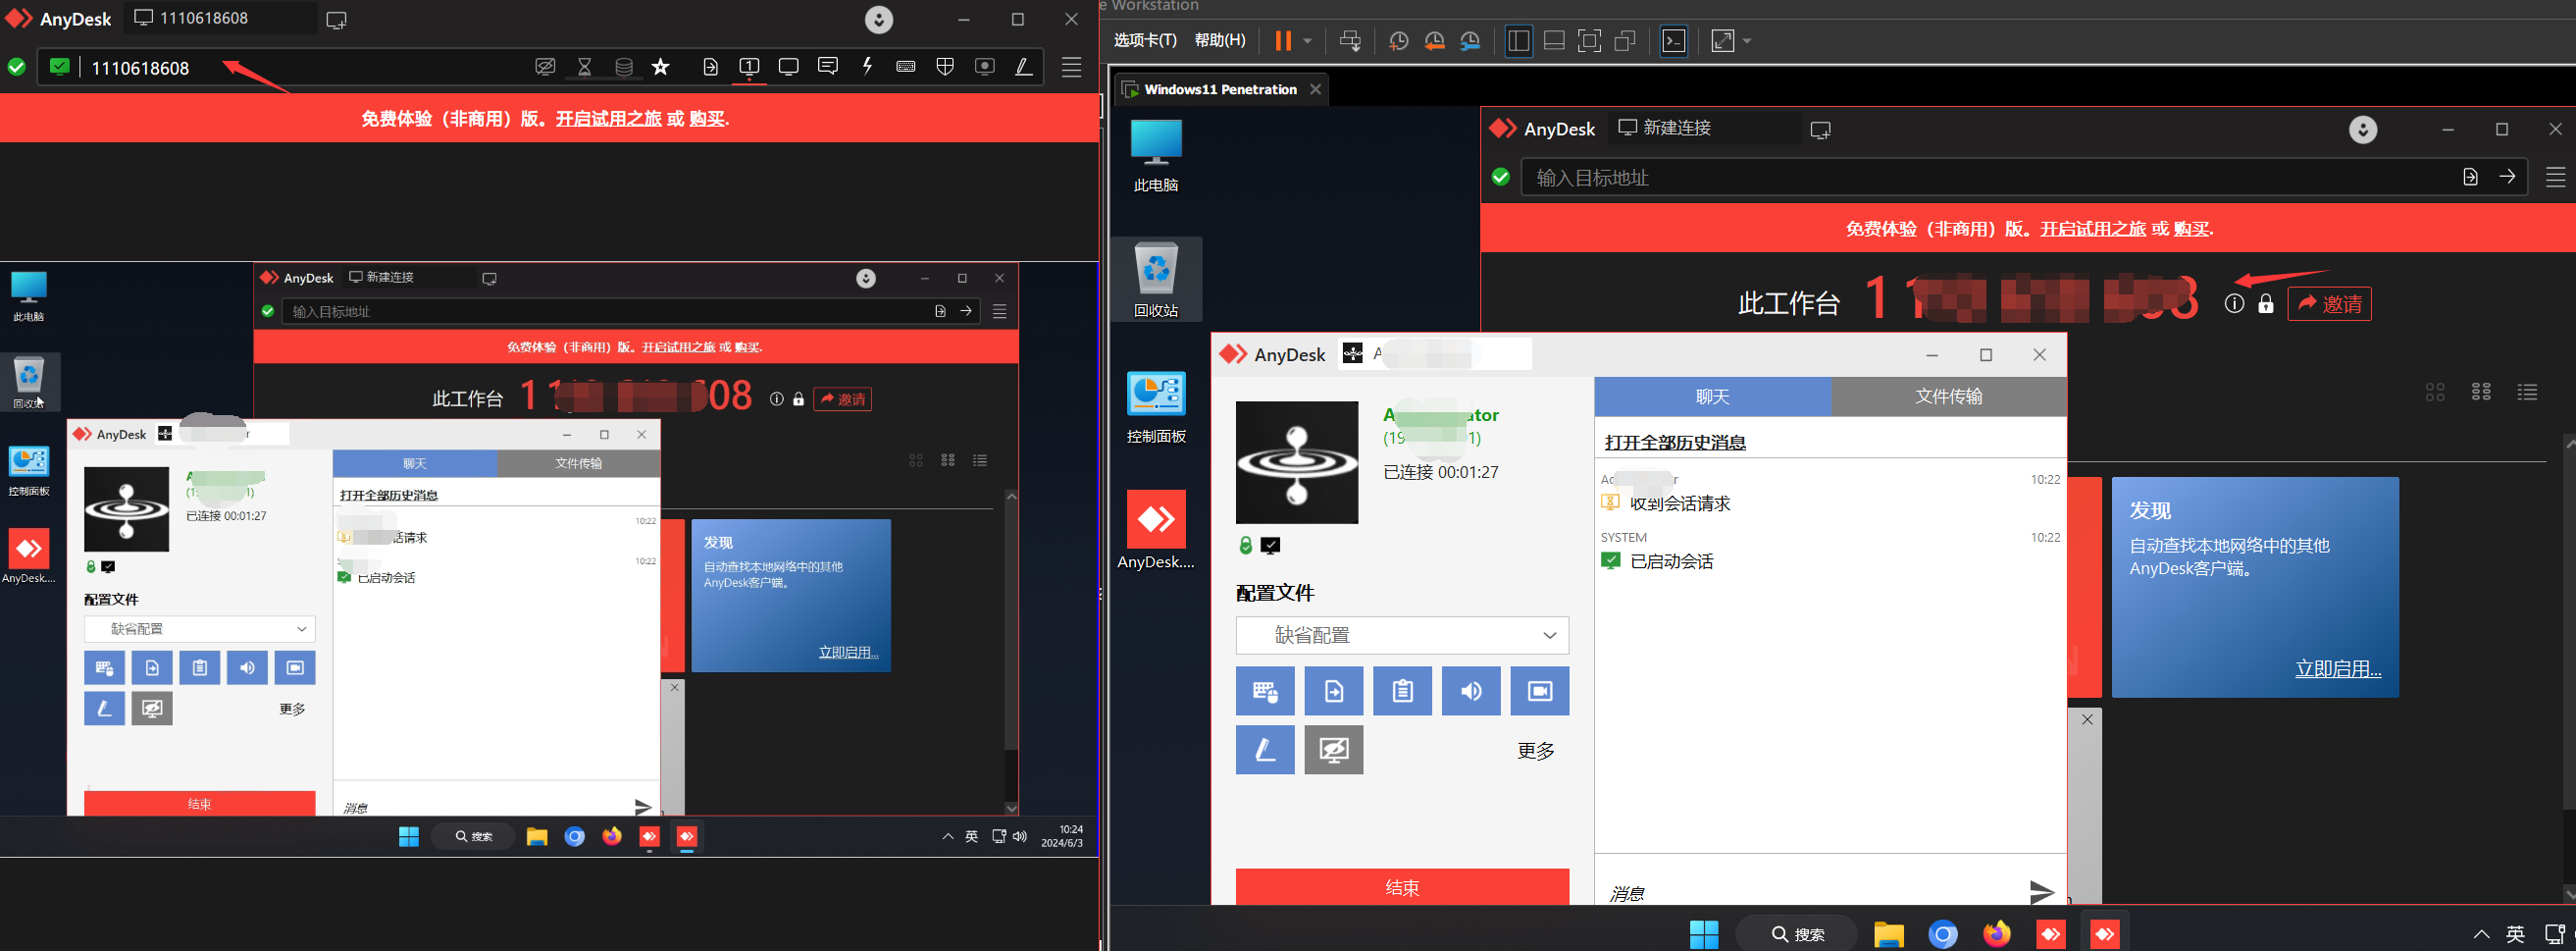Add 1110618608 to favorites with the star icon
Viewport: 2576px width, 951px height.
click(661, 67)
